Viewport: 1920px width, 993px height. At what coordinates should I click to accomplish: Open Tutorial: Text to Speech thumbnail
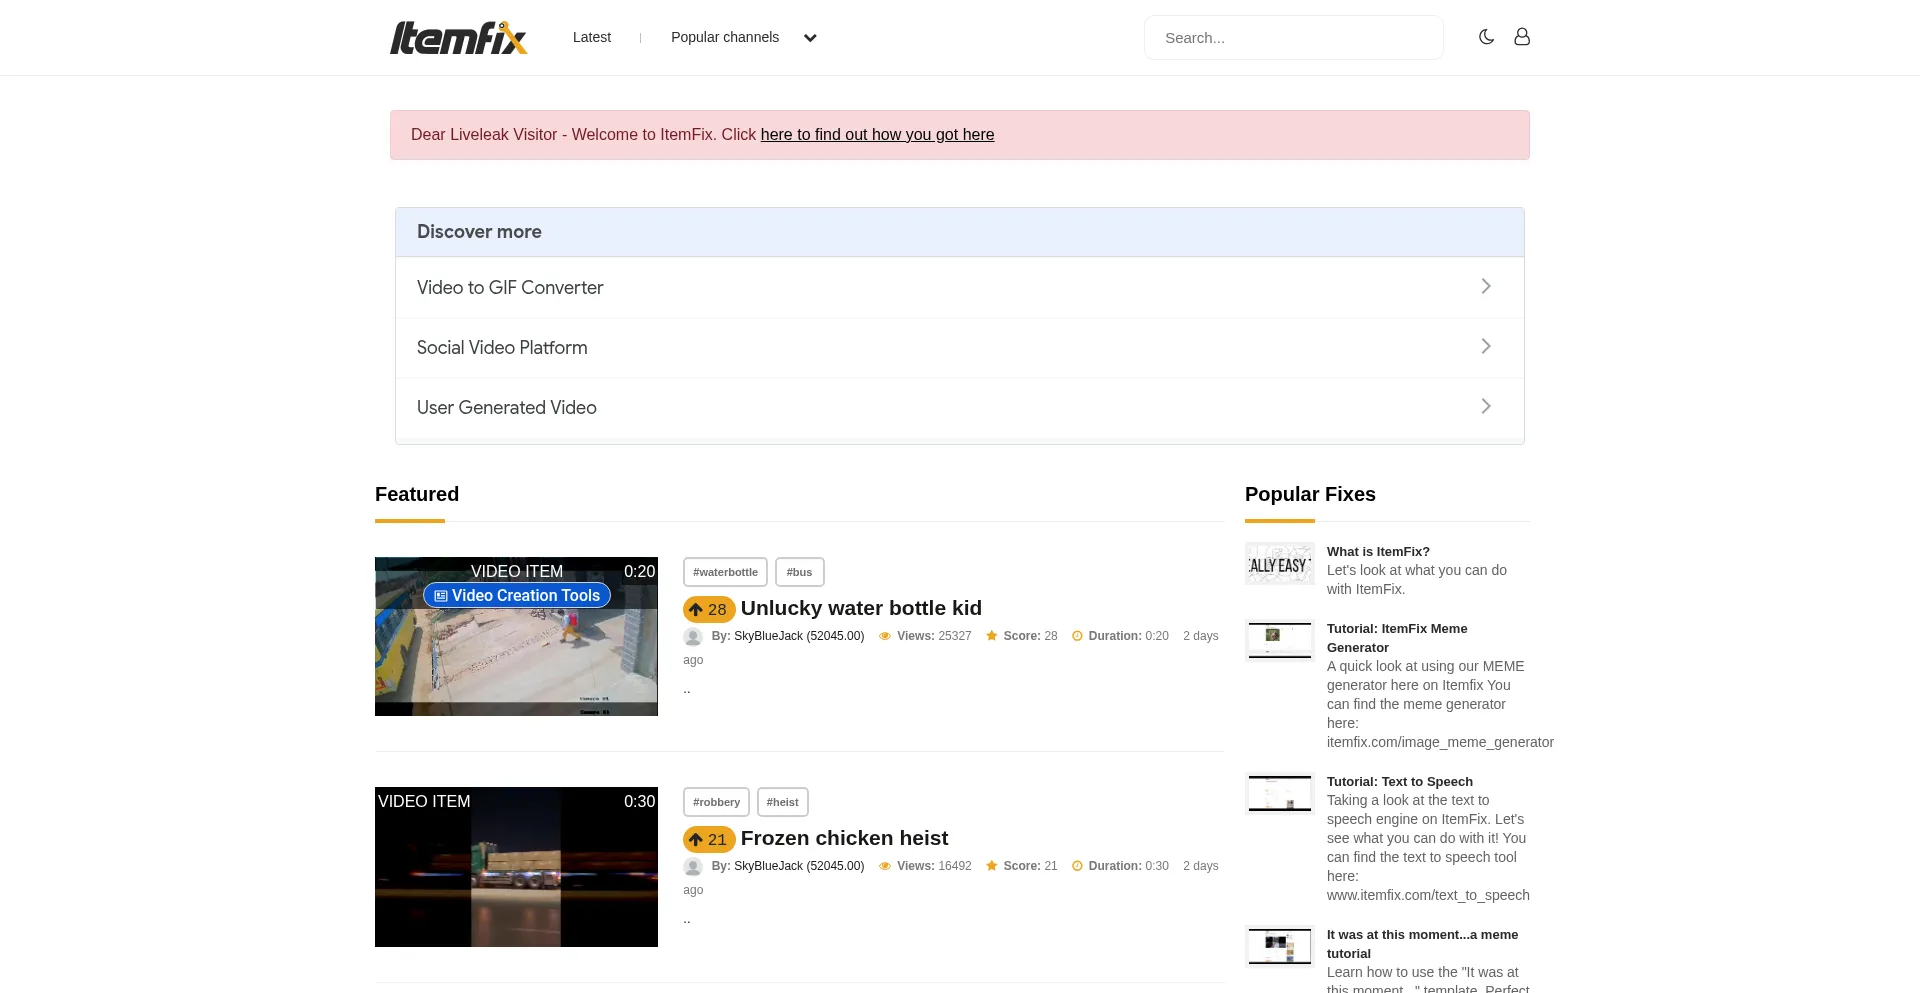point(1280,793)
